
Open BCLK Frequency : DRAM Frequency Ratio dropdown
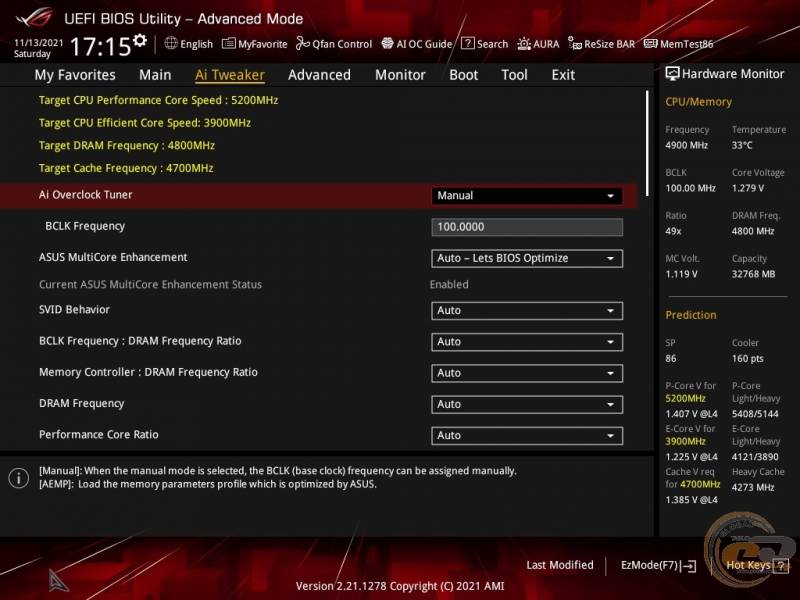527,342
